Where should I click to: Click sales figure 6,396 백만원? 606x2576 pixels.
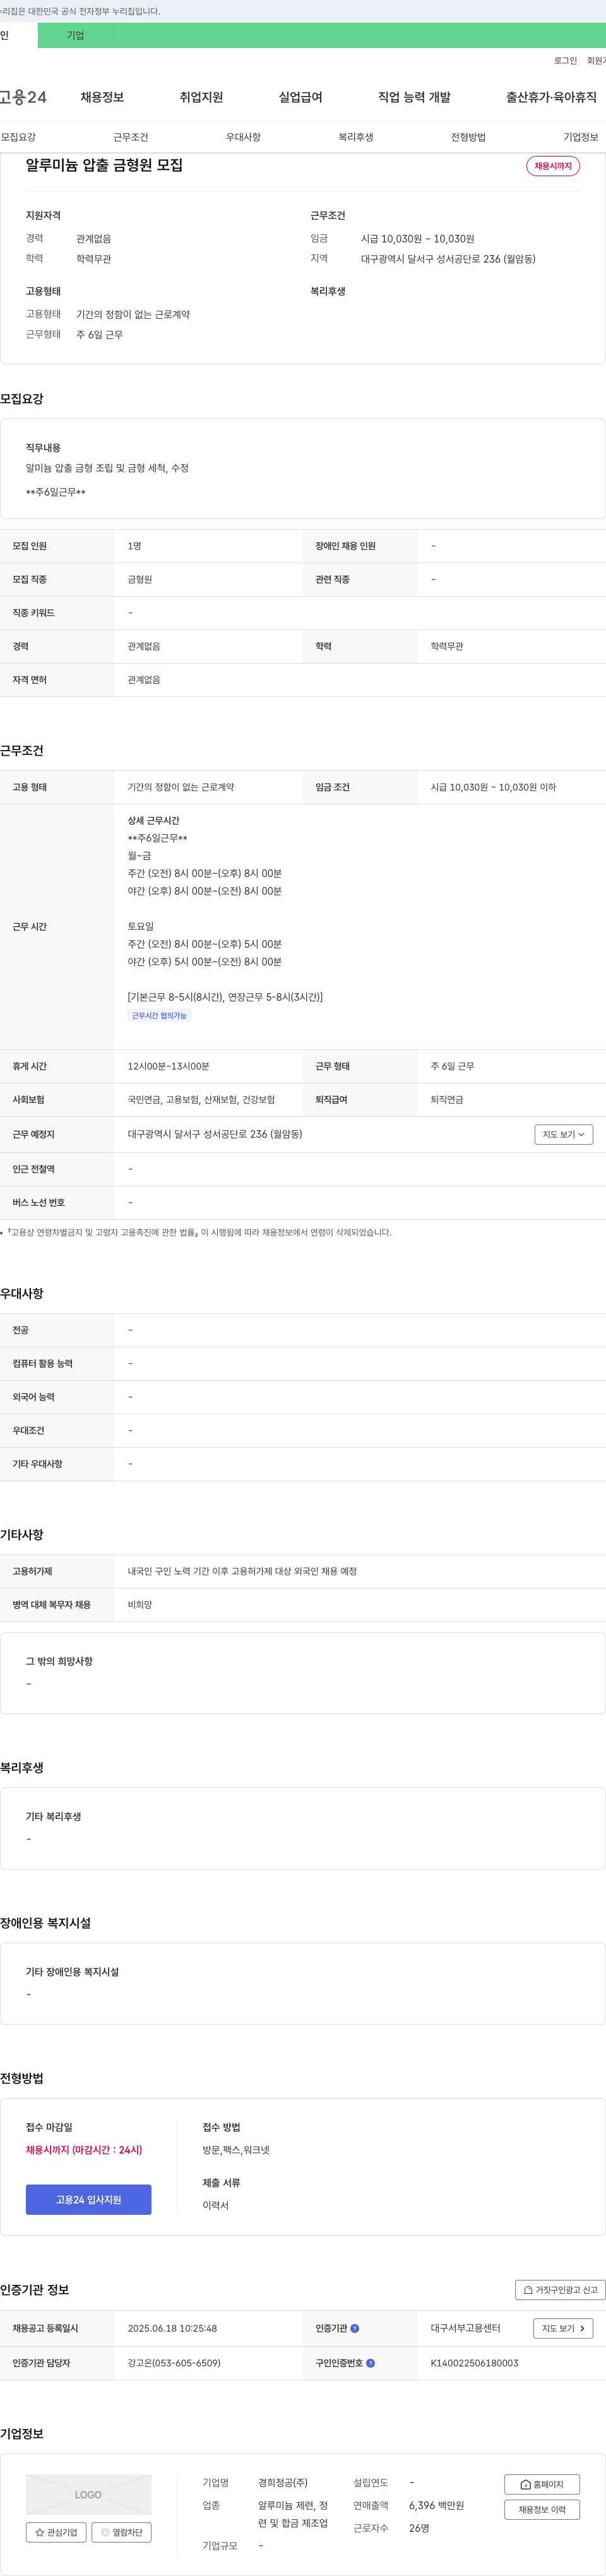pyautogui.click(x=436, y=2505)
